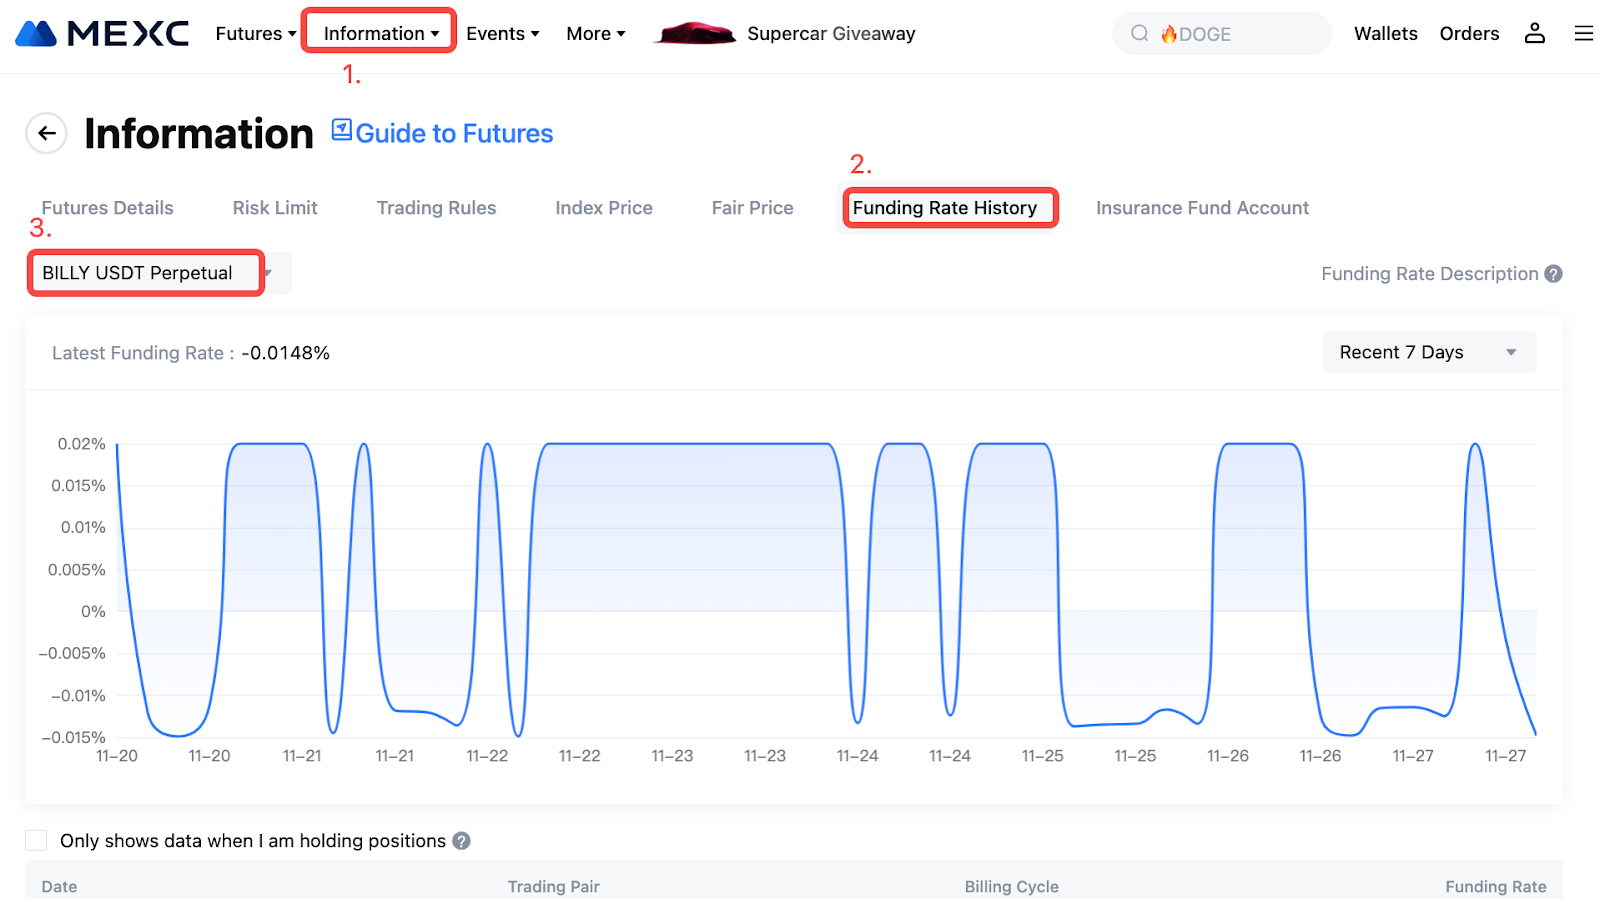Image resolution: width=1600 pixels, height=899 pixels.
Task: Open the hamburger menu icon
Action: [1584, 33]
